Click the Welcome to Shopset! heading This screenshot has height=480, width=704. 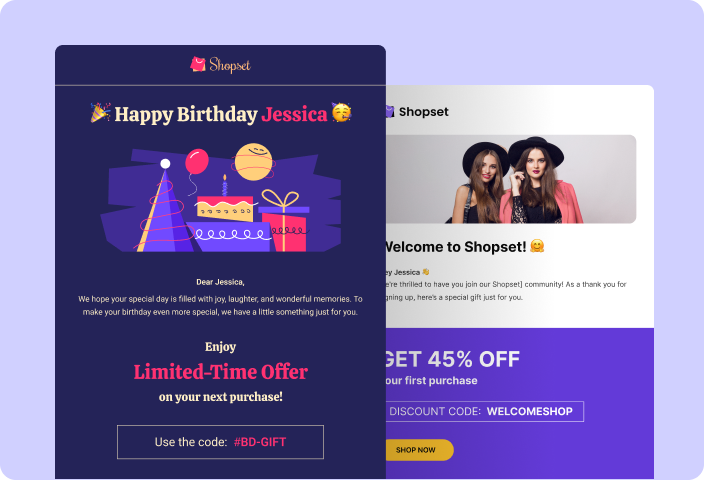(455, 247)
